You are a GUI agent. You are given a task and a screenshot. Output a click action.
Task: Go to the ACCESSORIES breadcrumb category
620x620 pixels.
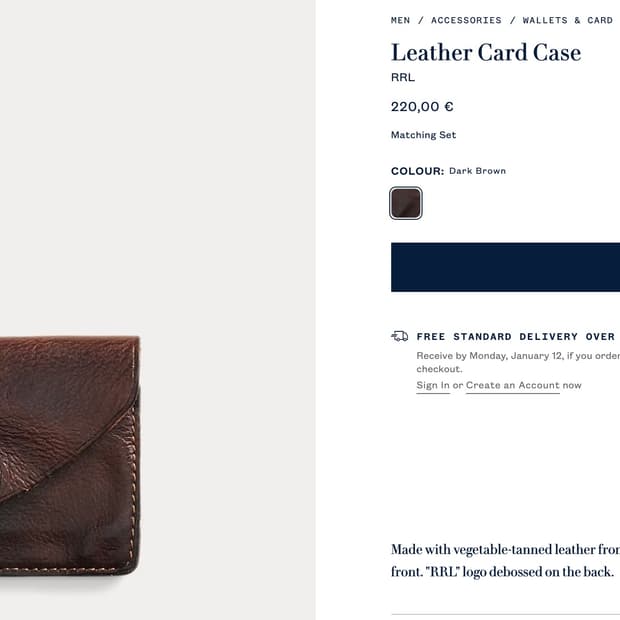(x=466, y=20)
